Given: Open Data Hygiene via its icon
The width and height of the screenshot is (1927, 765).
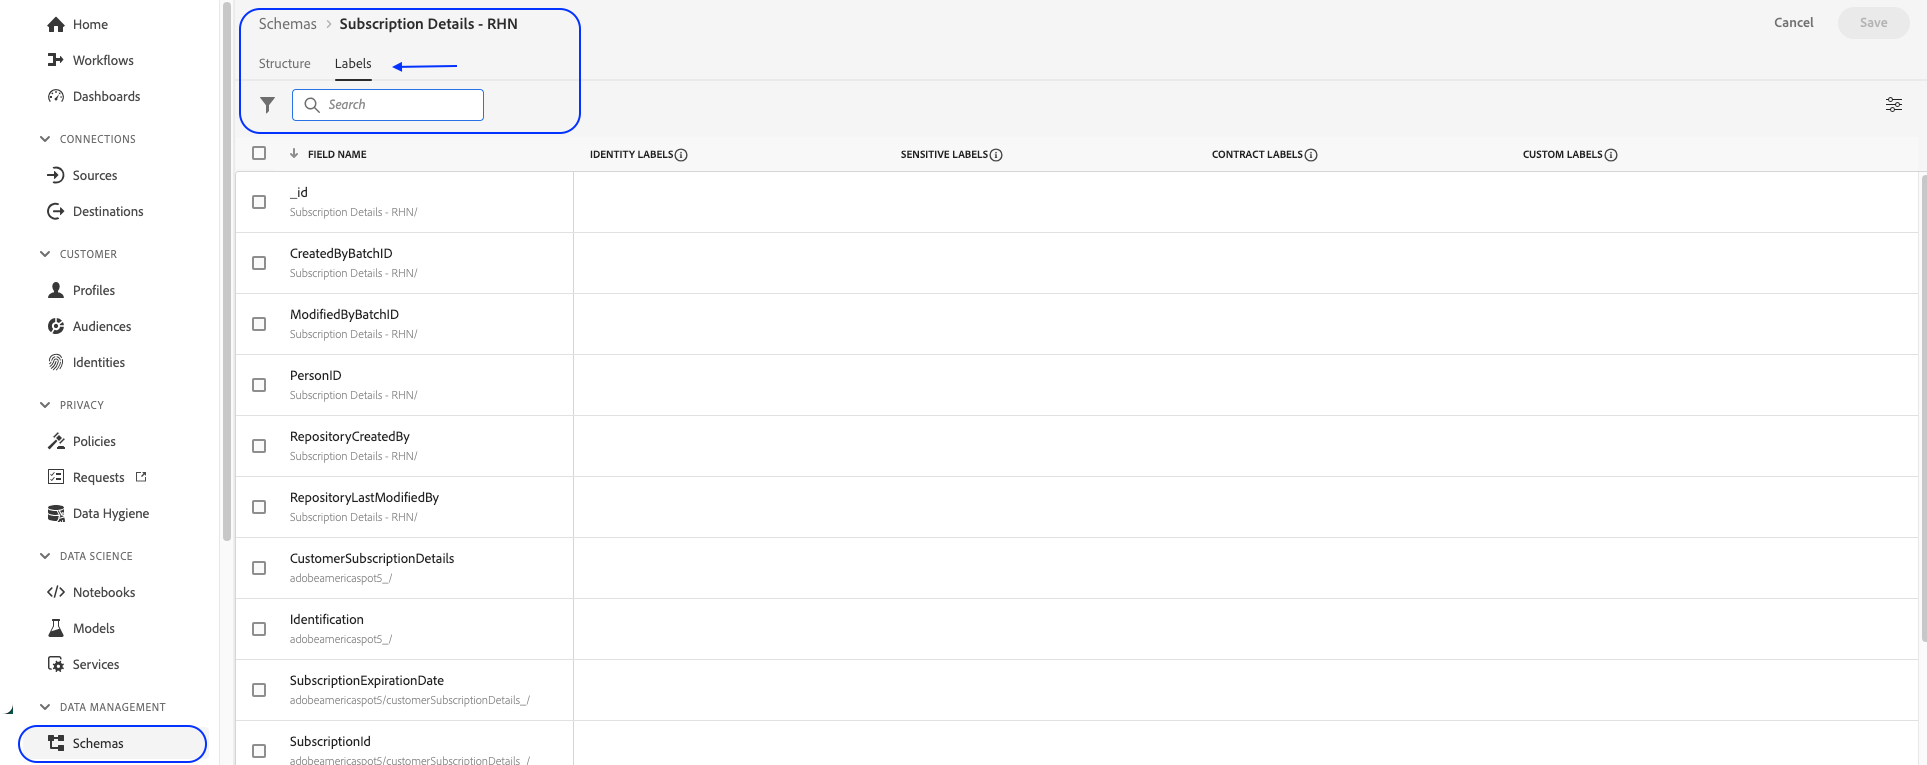Looking at the screenshot, I should click(56, 513).
